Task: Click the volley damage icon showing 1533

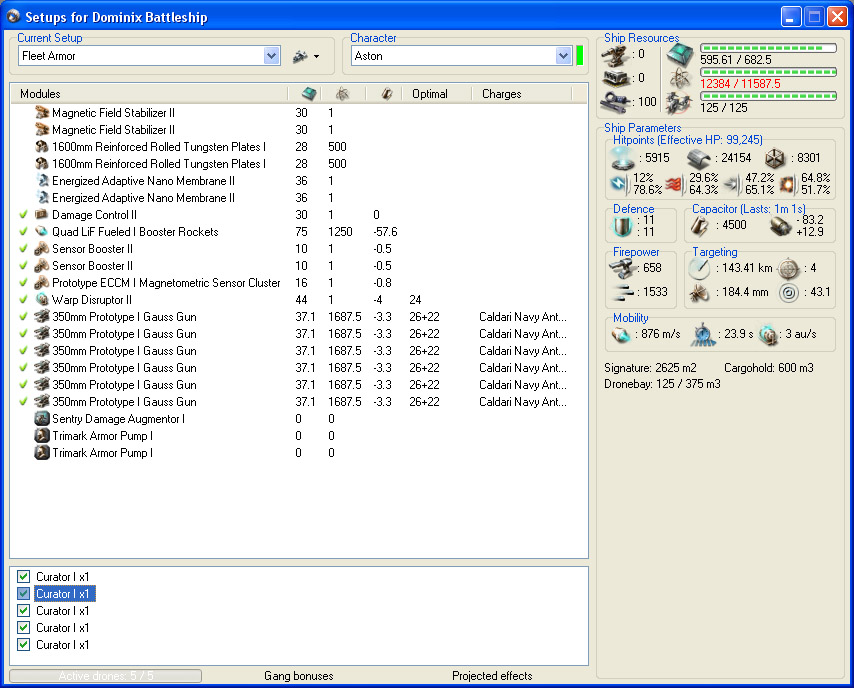Action: click(x=623, y=293)
